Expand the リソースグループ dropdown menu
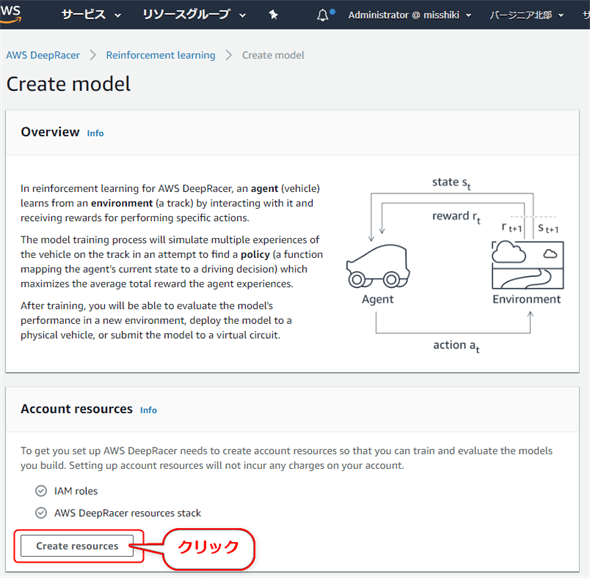This screenshot has width=590, height=578. (x=194, y=15)
